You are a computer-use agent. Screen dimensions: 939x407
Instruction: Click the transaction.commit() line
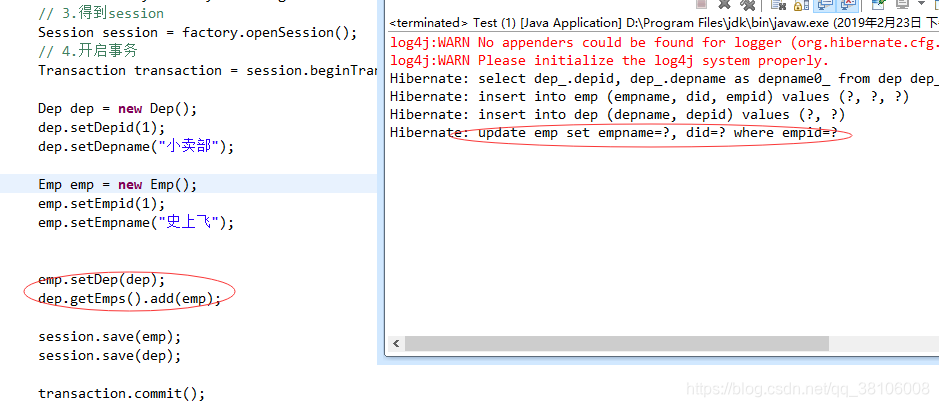[122, 393]
